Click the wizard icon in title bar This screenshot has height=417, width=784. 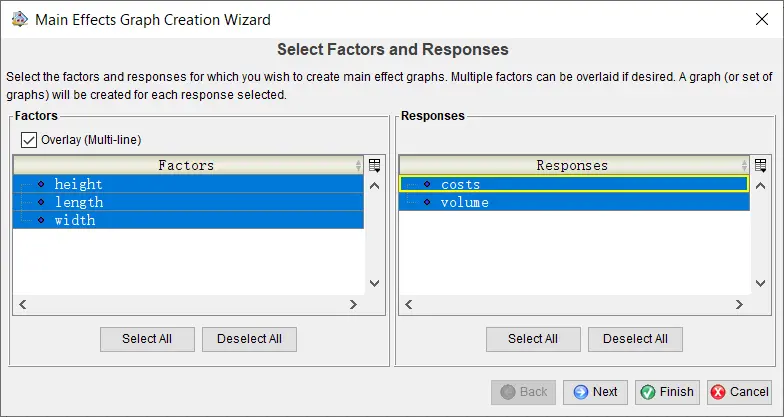[19, 19]
